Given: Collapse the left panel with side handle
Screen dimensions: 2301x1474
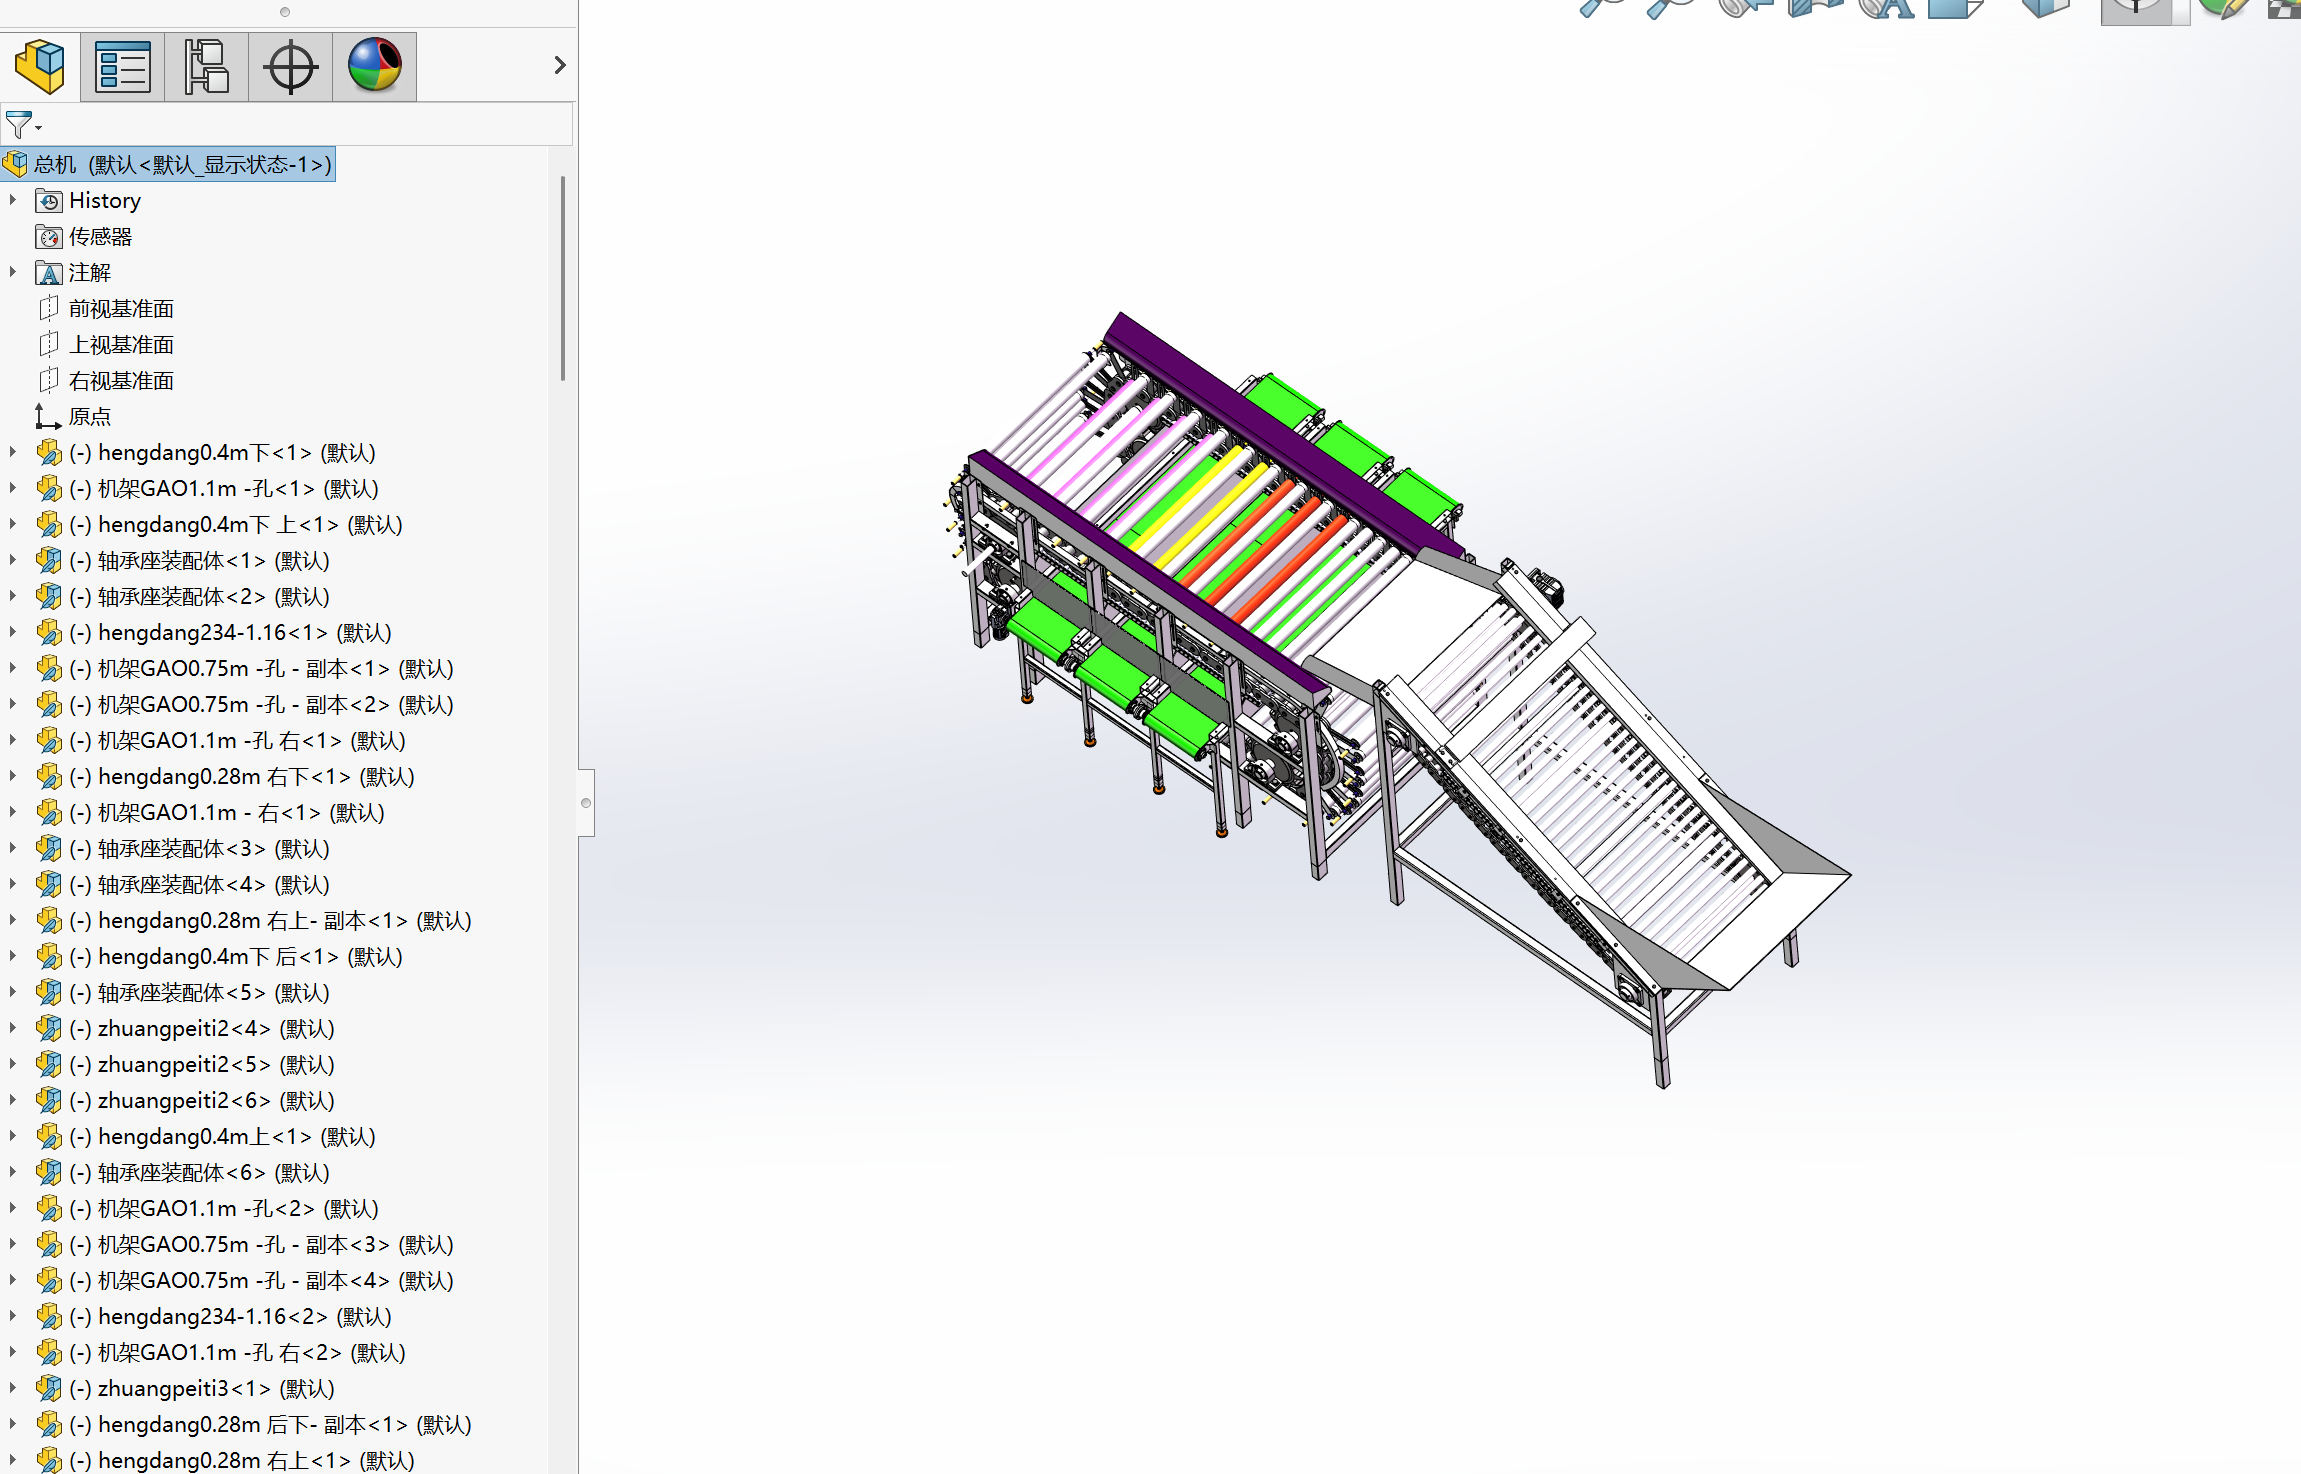Looking at the screenshot, I should tap(586, 803).
